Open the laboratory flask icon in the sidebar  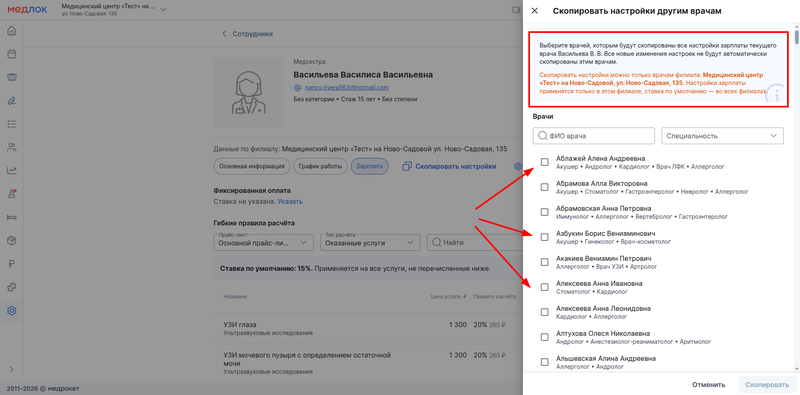point(12,194)
